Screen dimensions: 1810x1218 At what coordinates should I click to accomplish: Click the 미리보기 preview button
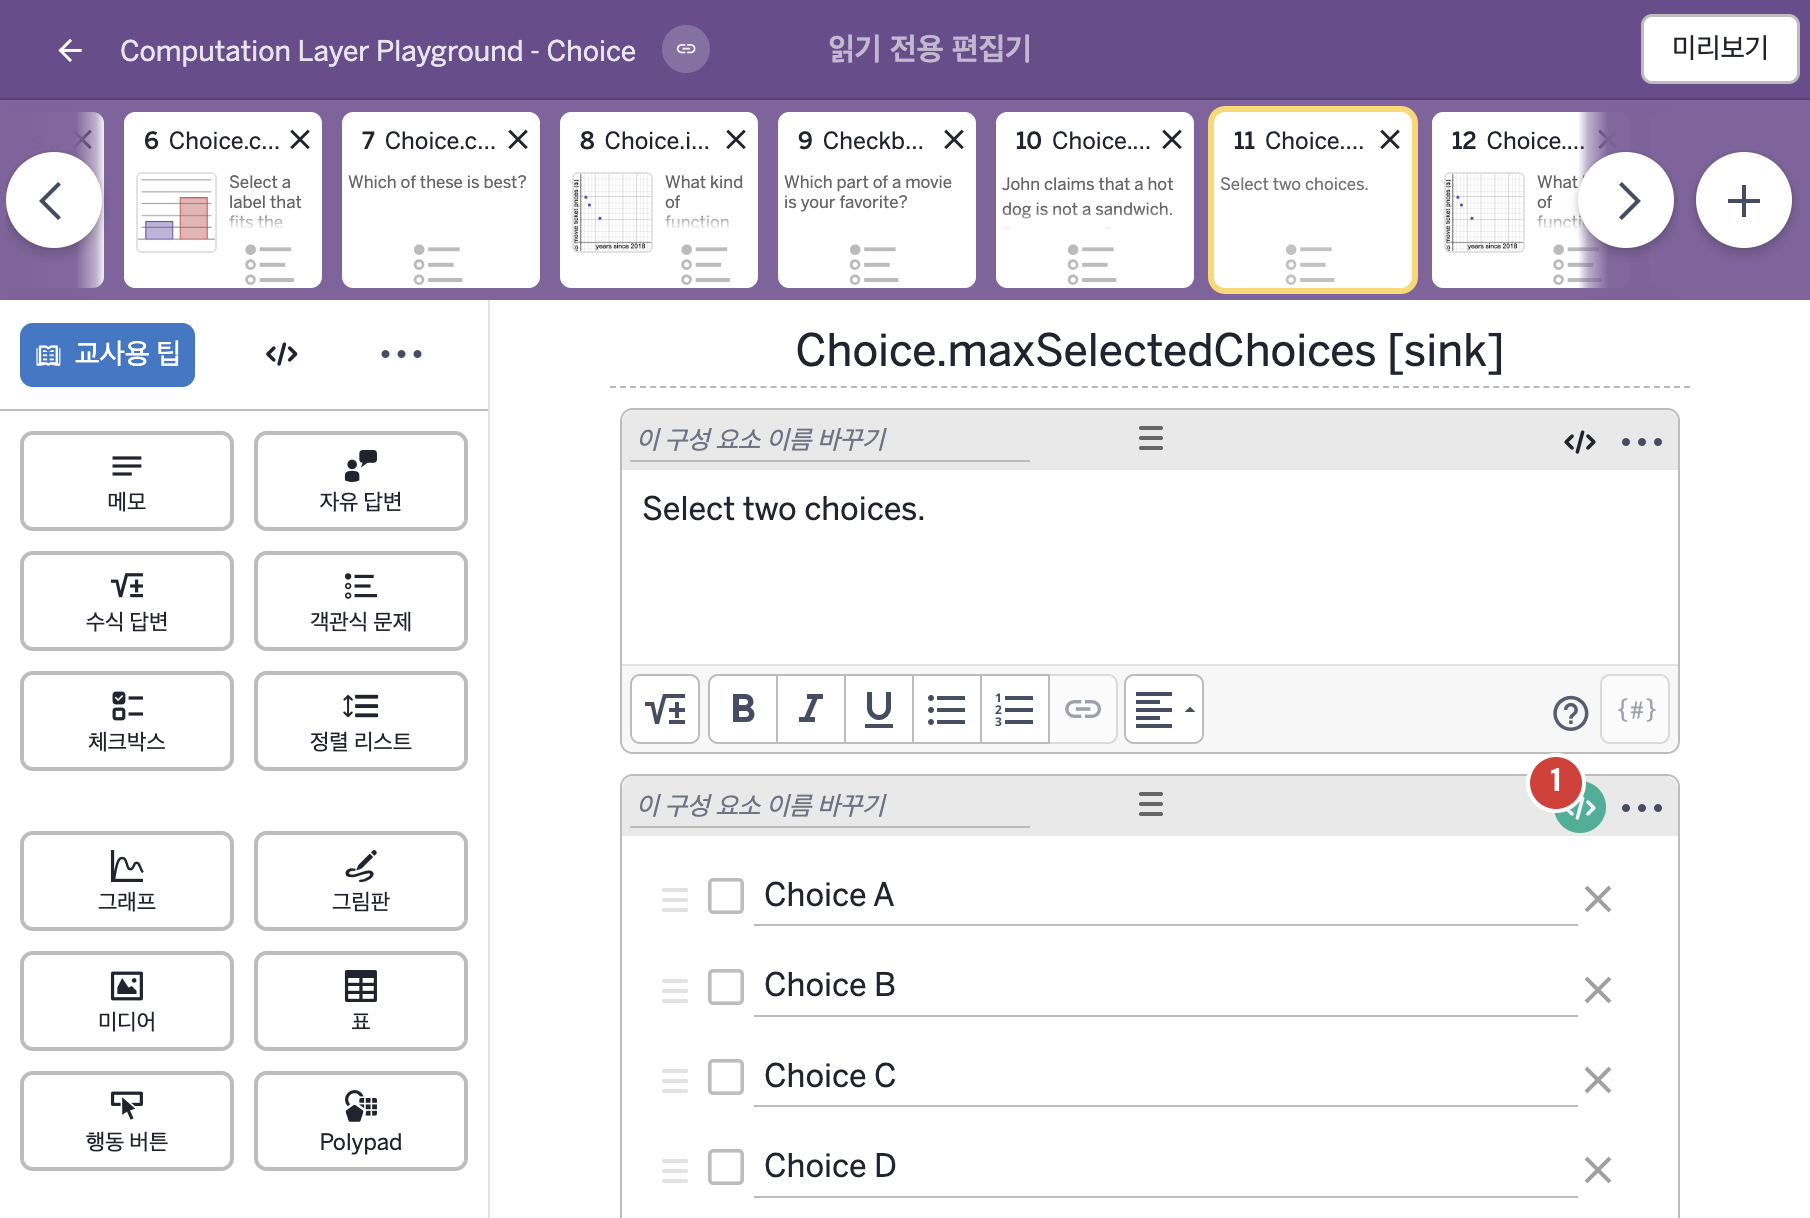point(1720,48)
